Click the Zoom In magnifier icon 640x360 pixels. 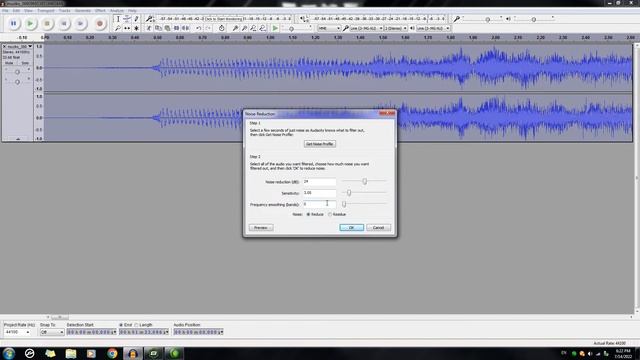click(235, 28)
